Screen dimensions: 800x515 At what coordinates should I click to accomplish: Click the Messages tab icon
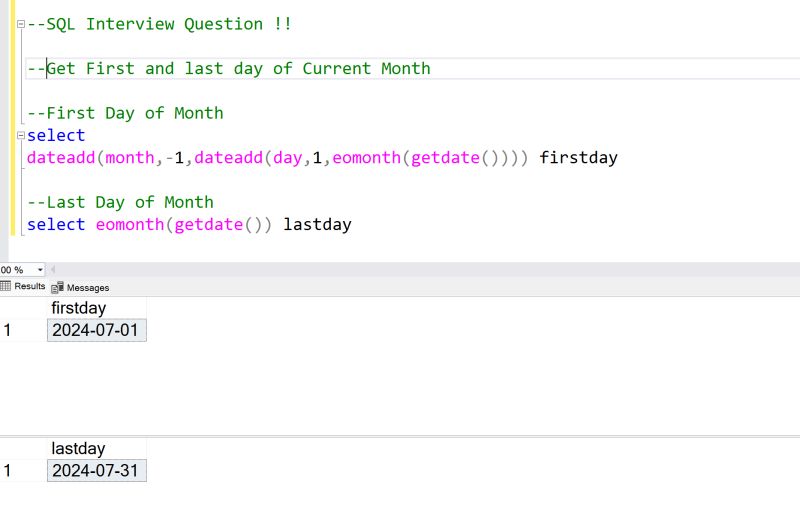pyautogui.click(x=58, y=288)
